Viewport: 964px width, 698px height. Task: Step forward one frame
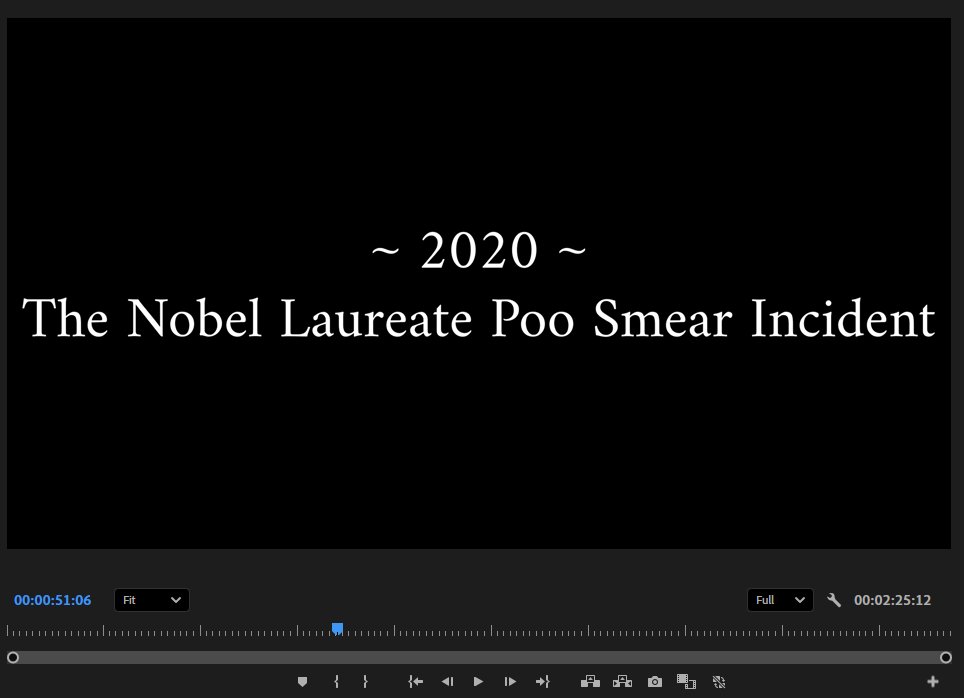pyautogui.click(x=510, y=681)
